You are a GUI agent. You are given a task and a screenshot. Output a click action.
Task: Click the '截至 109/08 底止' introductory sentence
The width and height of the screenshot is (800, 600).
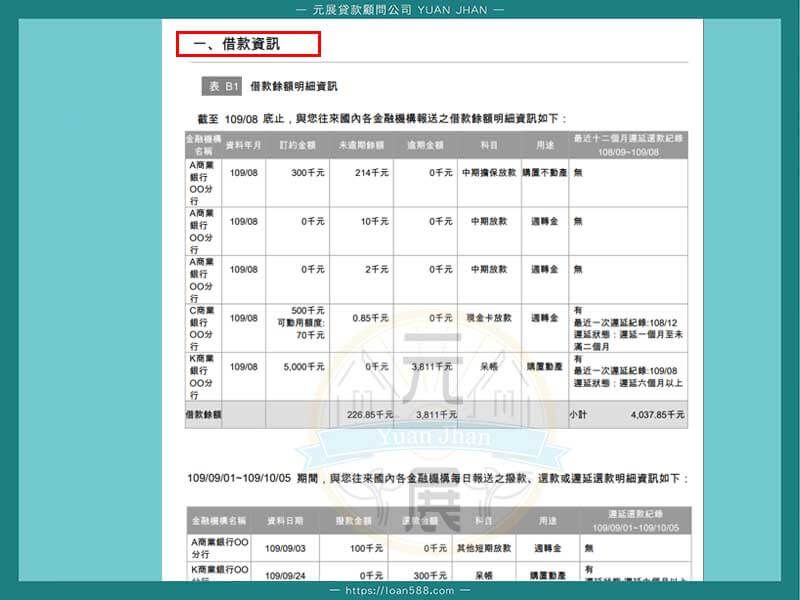click(382, 119)
